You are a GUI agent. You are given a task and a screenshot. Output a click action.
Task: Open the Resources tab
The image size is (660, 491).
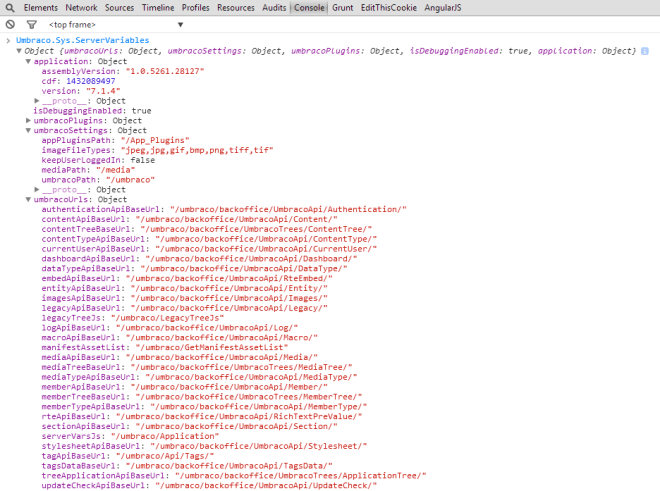[x=236, y=8]
